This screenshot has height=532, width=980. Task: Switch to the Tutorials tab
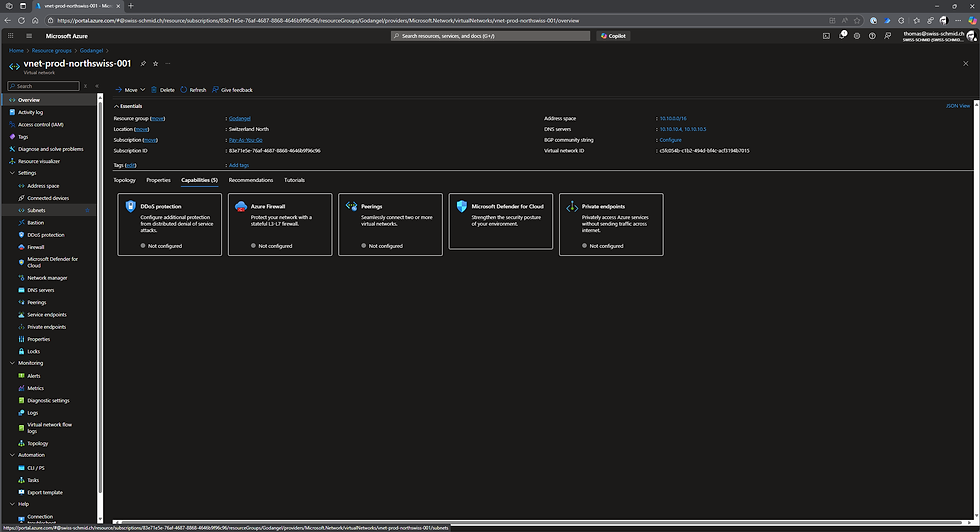coord(294,180)
